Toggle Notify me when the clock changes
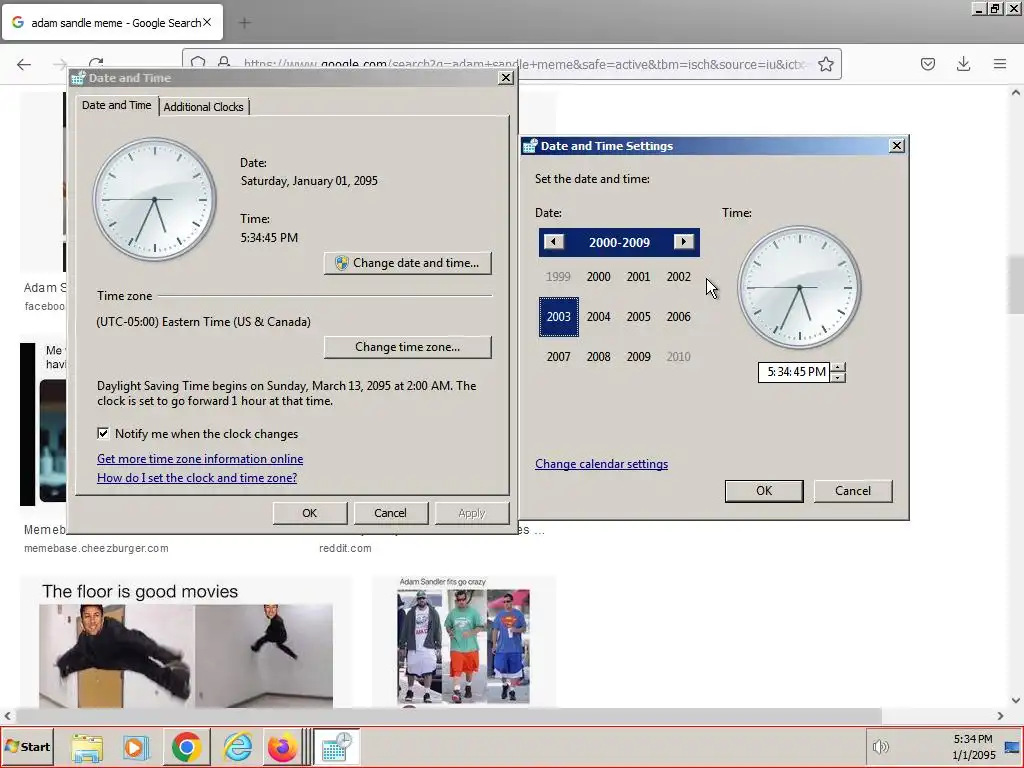1024x768 pixels. [103, 434]
